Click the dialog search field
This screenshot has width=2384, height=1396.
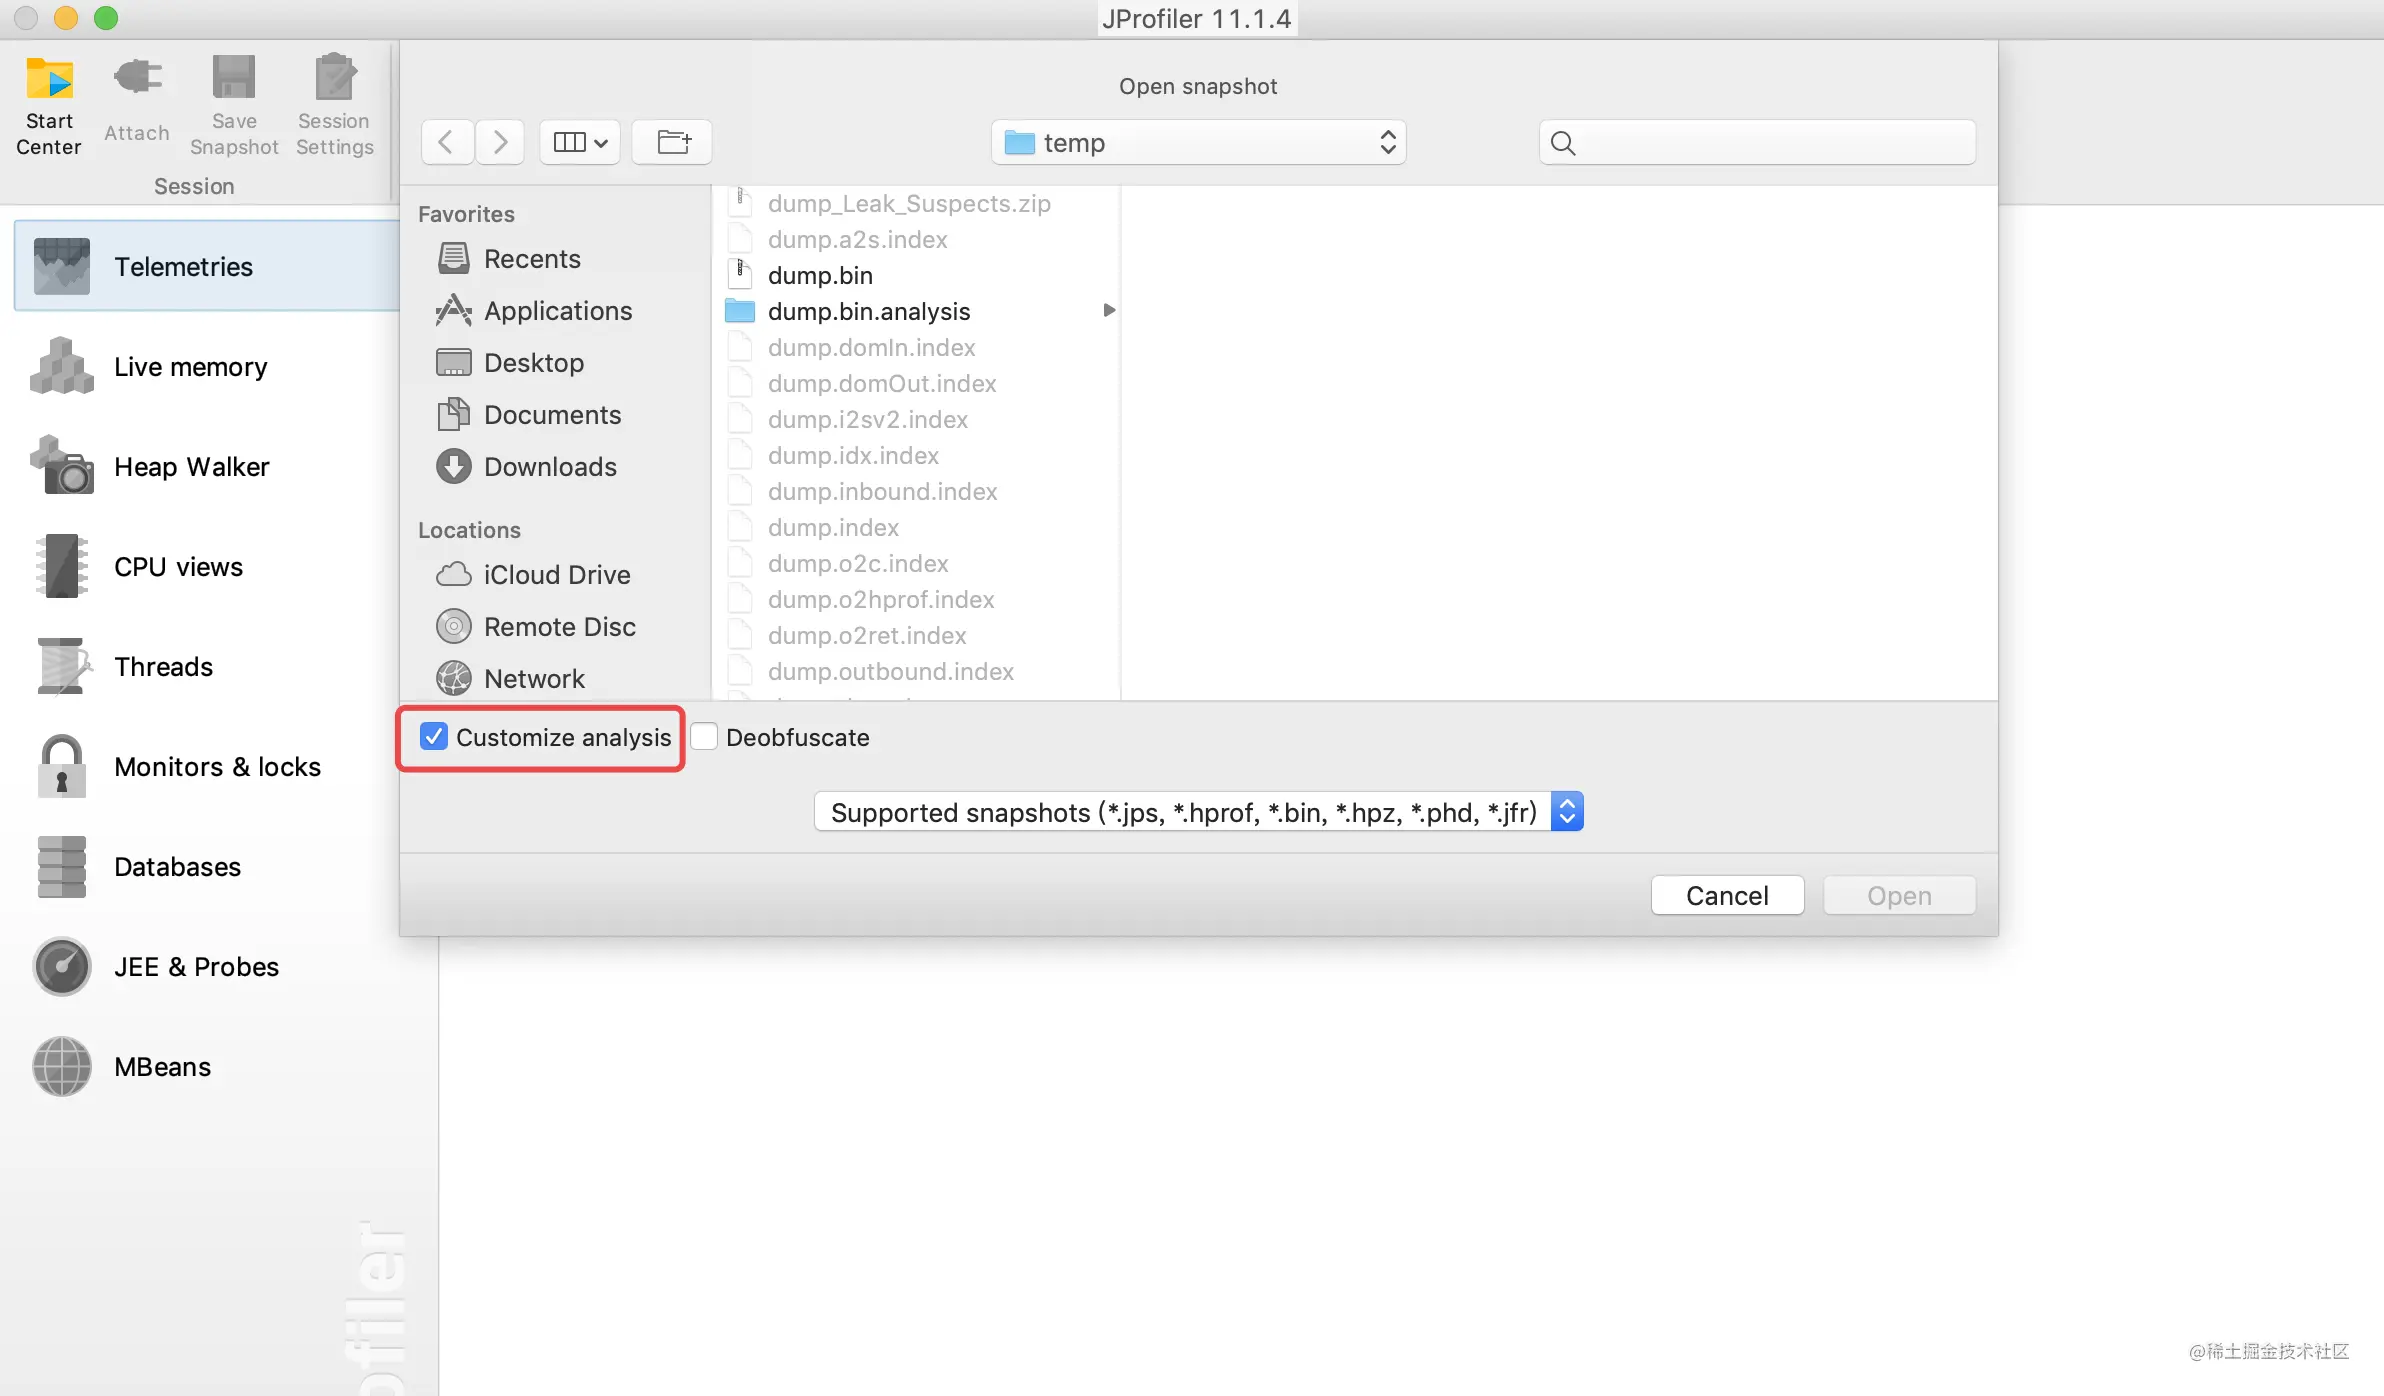tap(1757, 142)
